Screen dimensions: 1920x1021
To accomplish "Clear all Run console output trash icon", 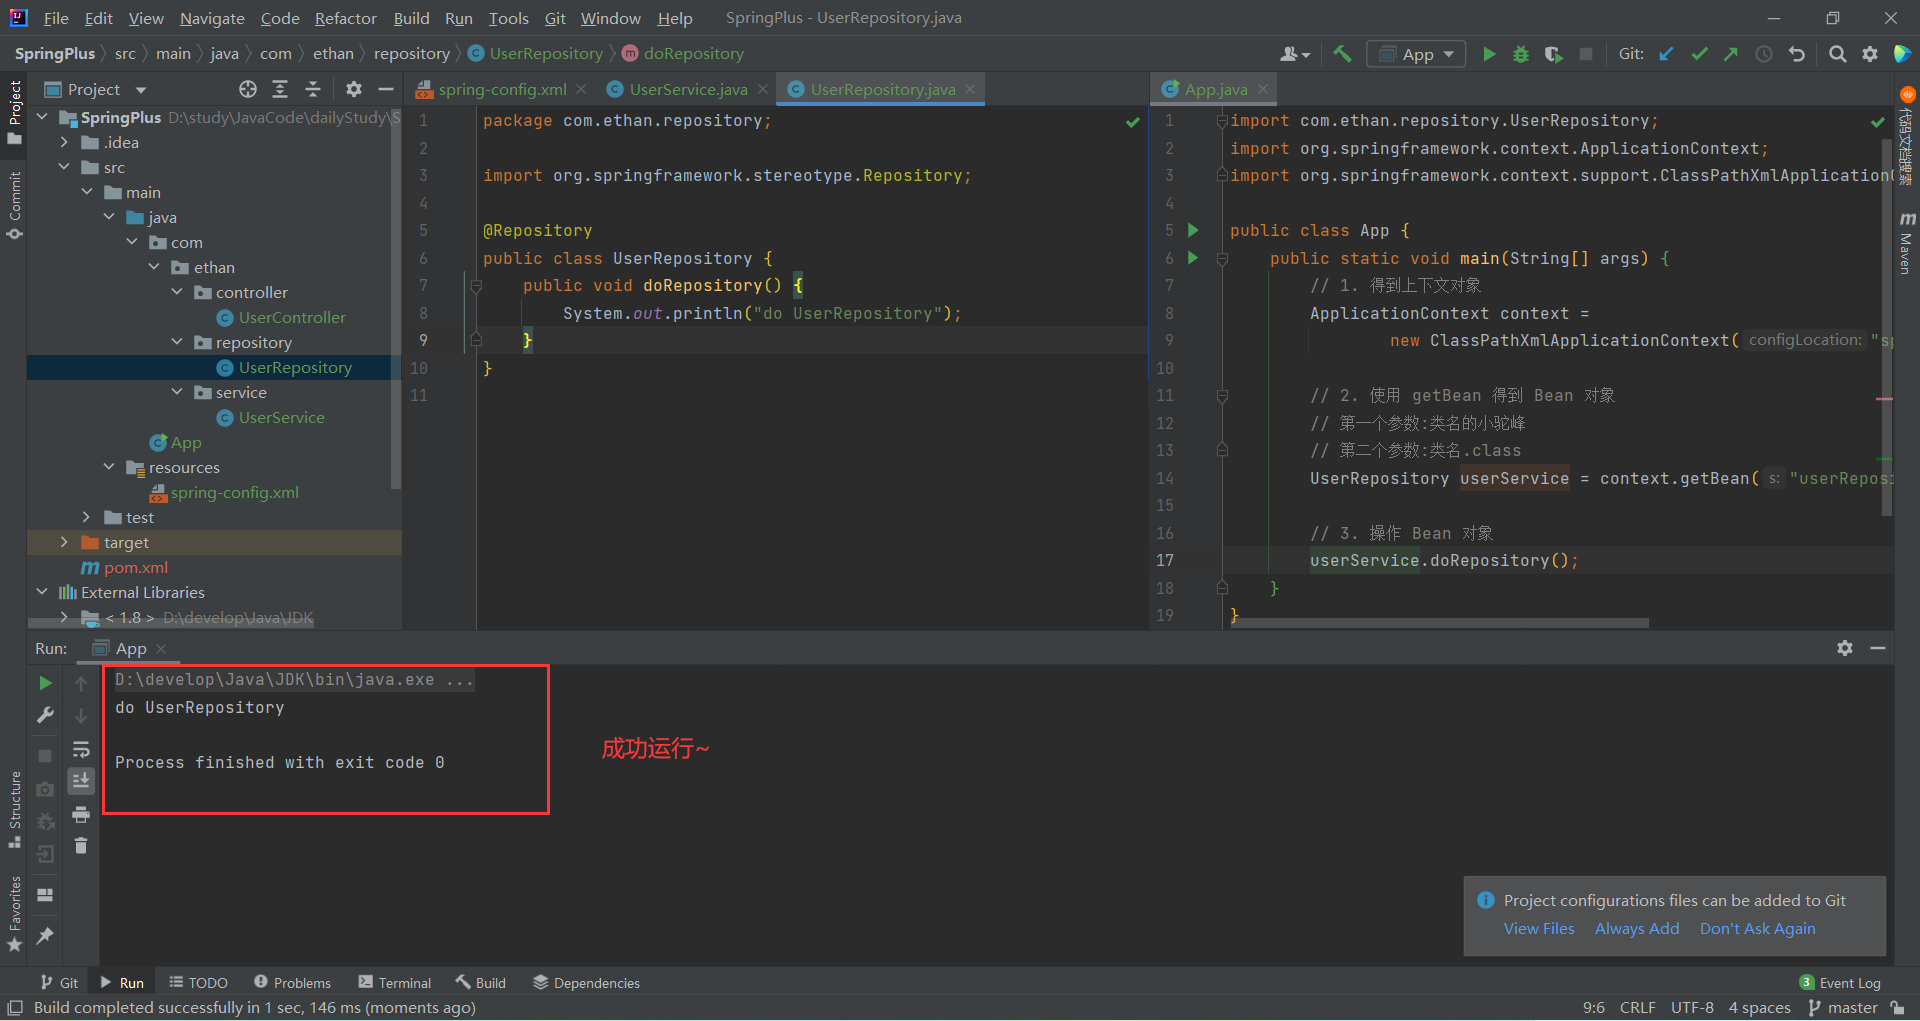I will pos(81,846).
